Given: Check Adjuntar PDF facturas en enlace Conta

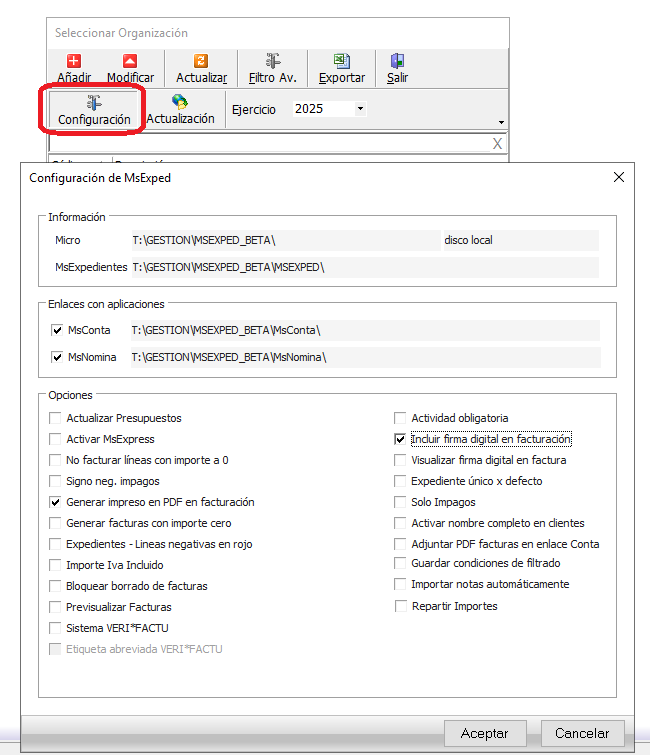Looking at the screenshot, I should pyautogui.click(x=400, y=544).
